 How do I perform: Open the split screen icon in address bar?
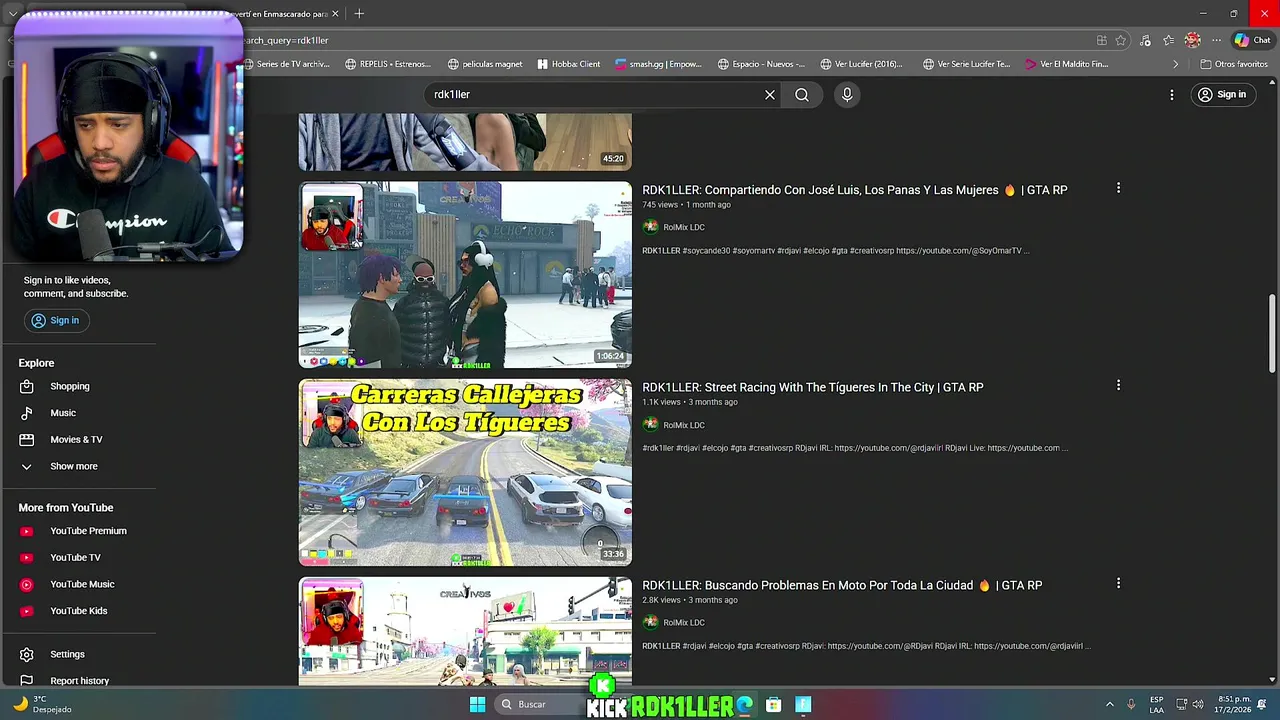[1102, 40]
